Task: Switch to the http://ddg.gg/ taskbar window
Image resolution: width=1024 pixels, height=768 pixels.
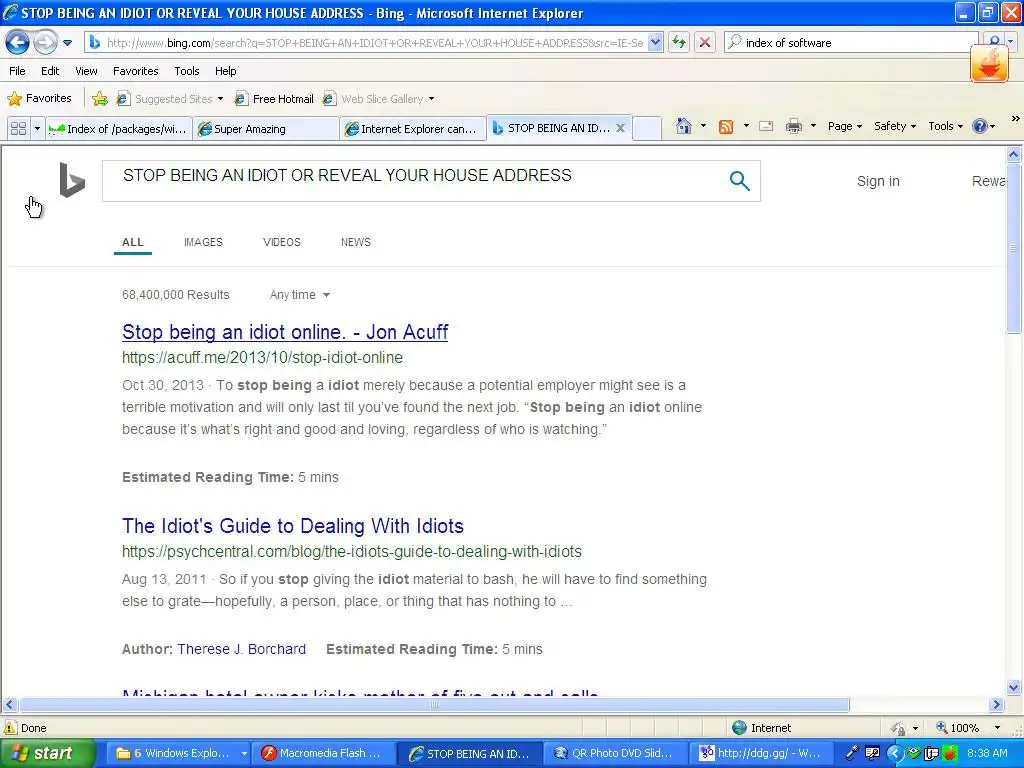Action: (x=763, y=754)
